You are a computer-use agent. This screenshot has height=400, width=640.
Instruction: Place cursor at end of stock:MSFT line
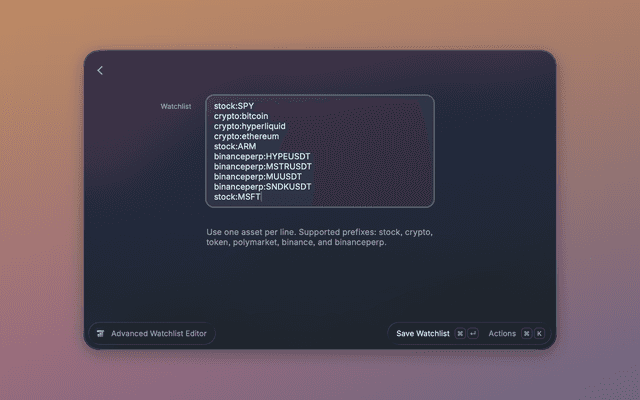[261, 197]
